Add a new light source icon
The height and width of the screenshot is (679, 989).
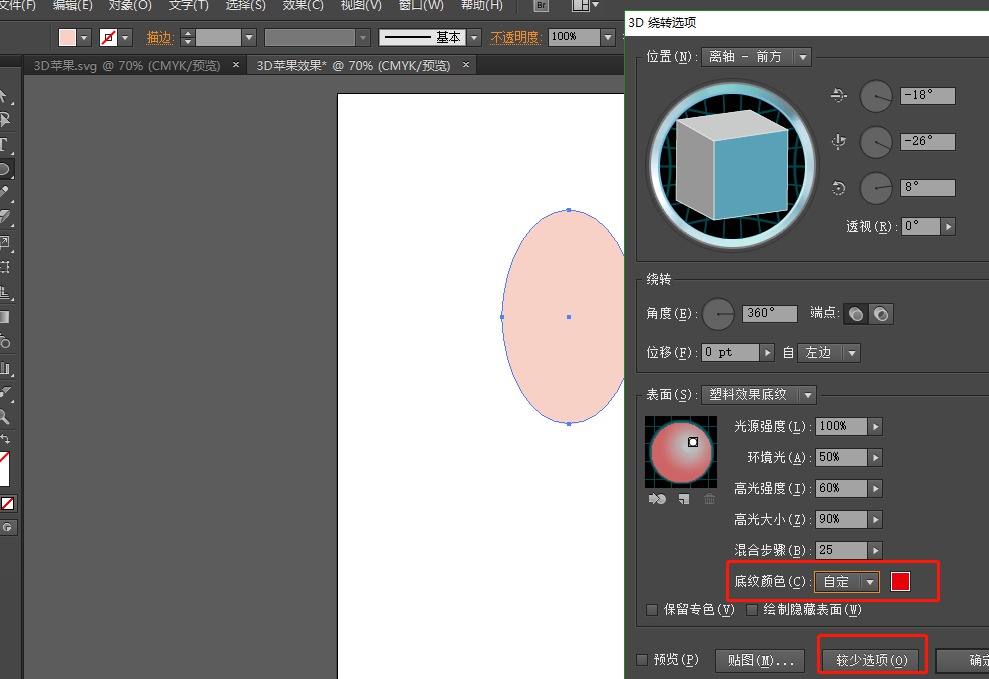(683, 497)
